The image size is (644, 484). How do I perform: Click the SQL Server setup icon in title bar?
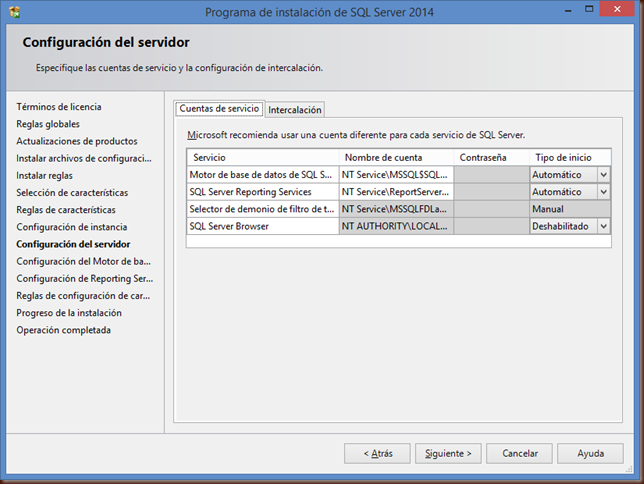pos(14,12)
